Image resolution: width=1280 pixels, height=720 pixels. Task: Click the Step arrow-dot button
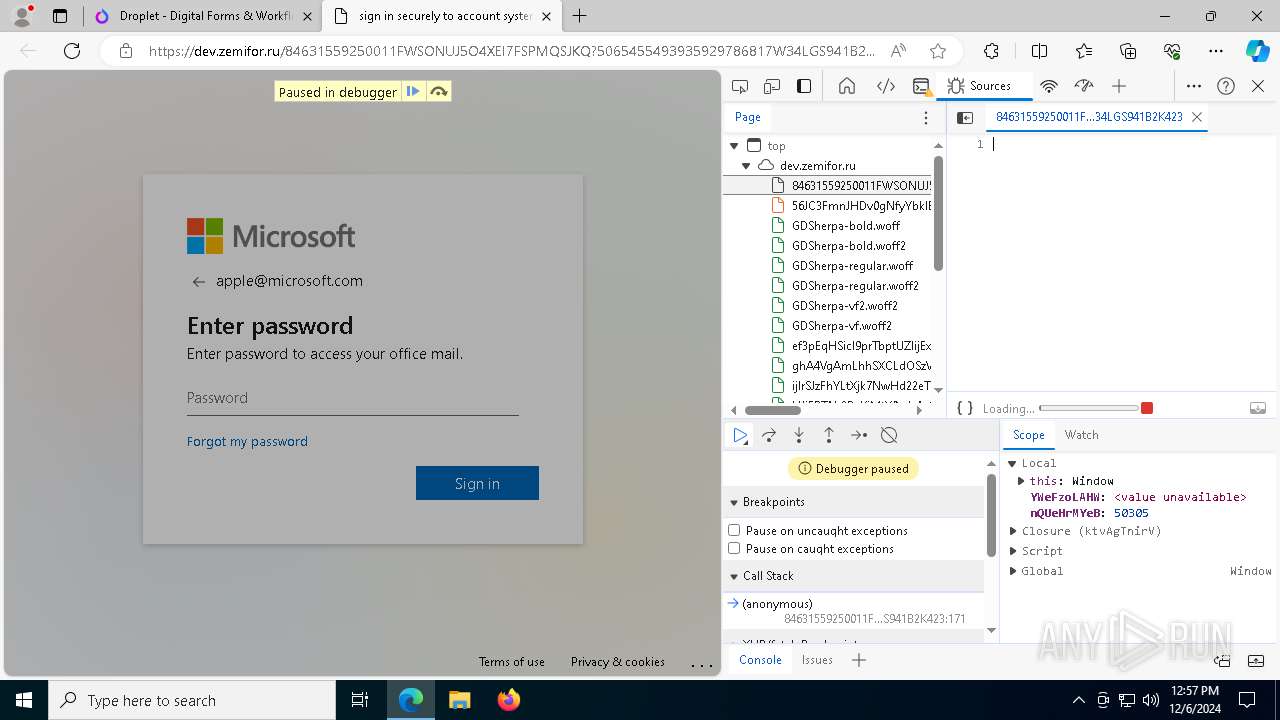(859, 435)
